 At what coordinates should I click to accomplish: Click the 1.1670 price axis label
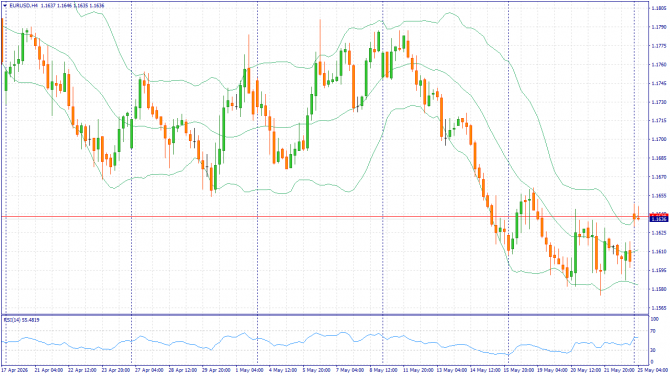pos(658,177)
